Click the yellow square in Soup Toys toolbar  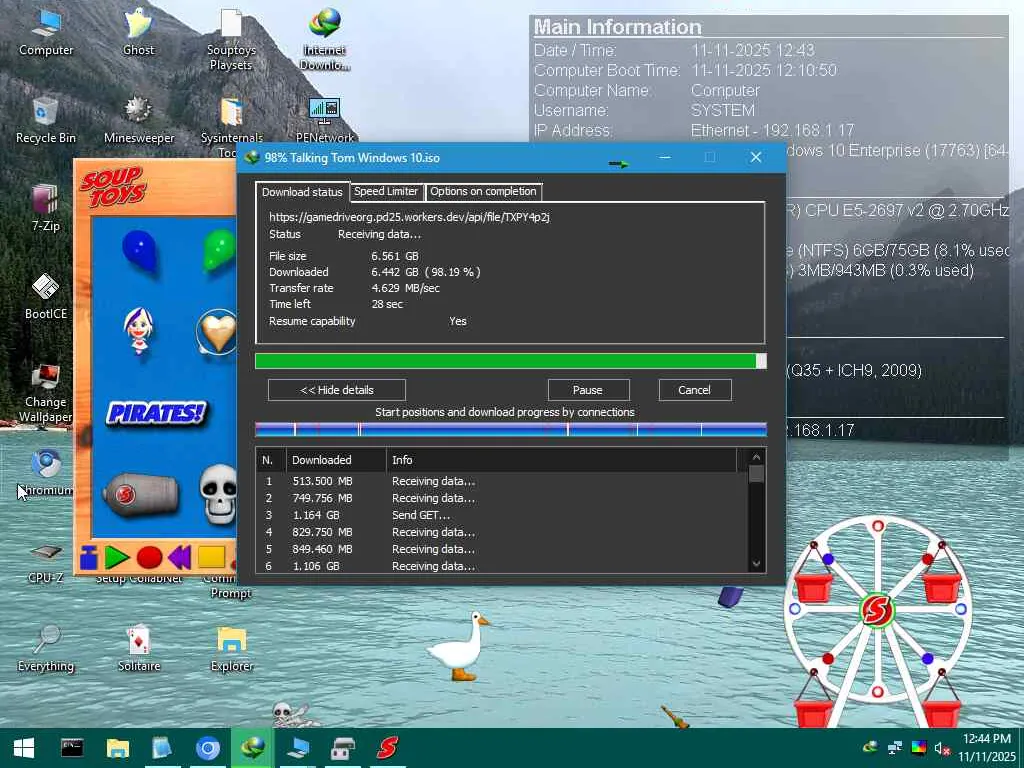[x=212, y=558]
